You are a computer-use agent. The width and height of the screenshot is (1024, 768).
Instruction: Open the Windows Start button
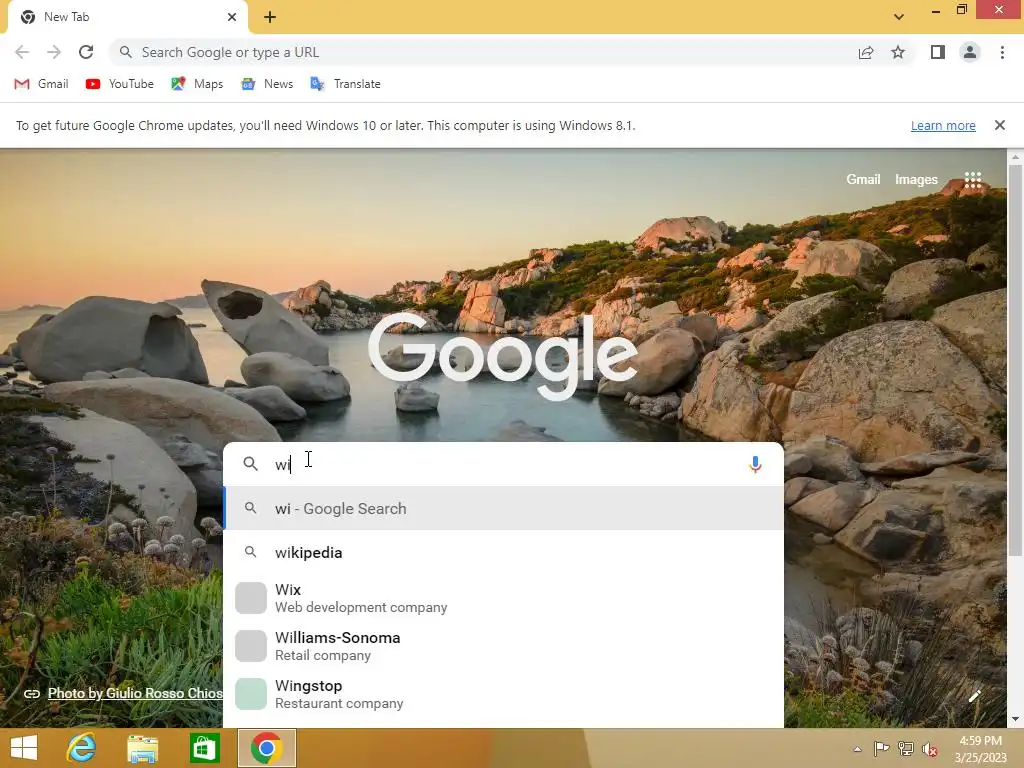click(24, 748)
